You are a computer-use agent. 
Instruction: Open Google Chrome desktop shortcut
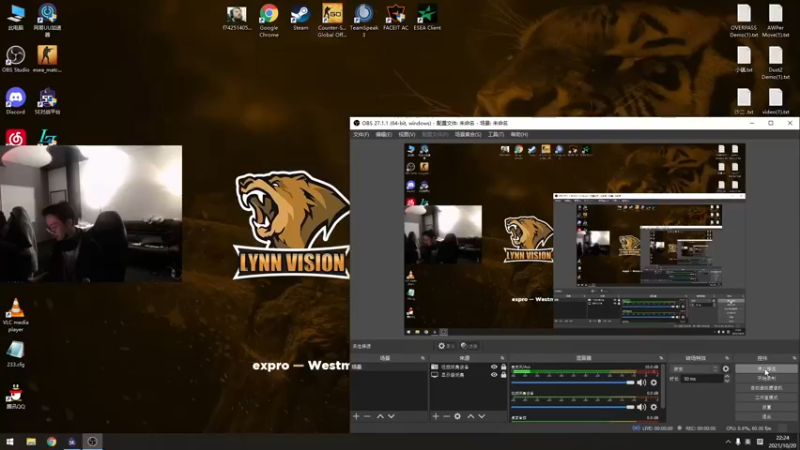pos(268,20)
